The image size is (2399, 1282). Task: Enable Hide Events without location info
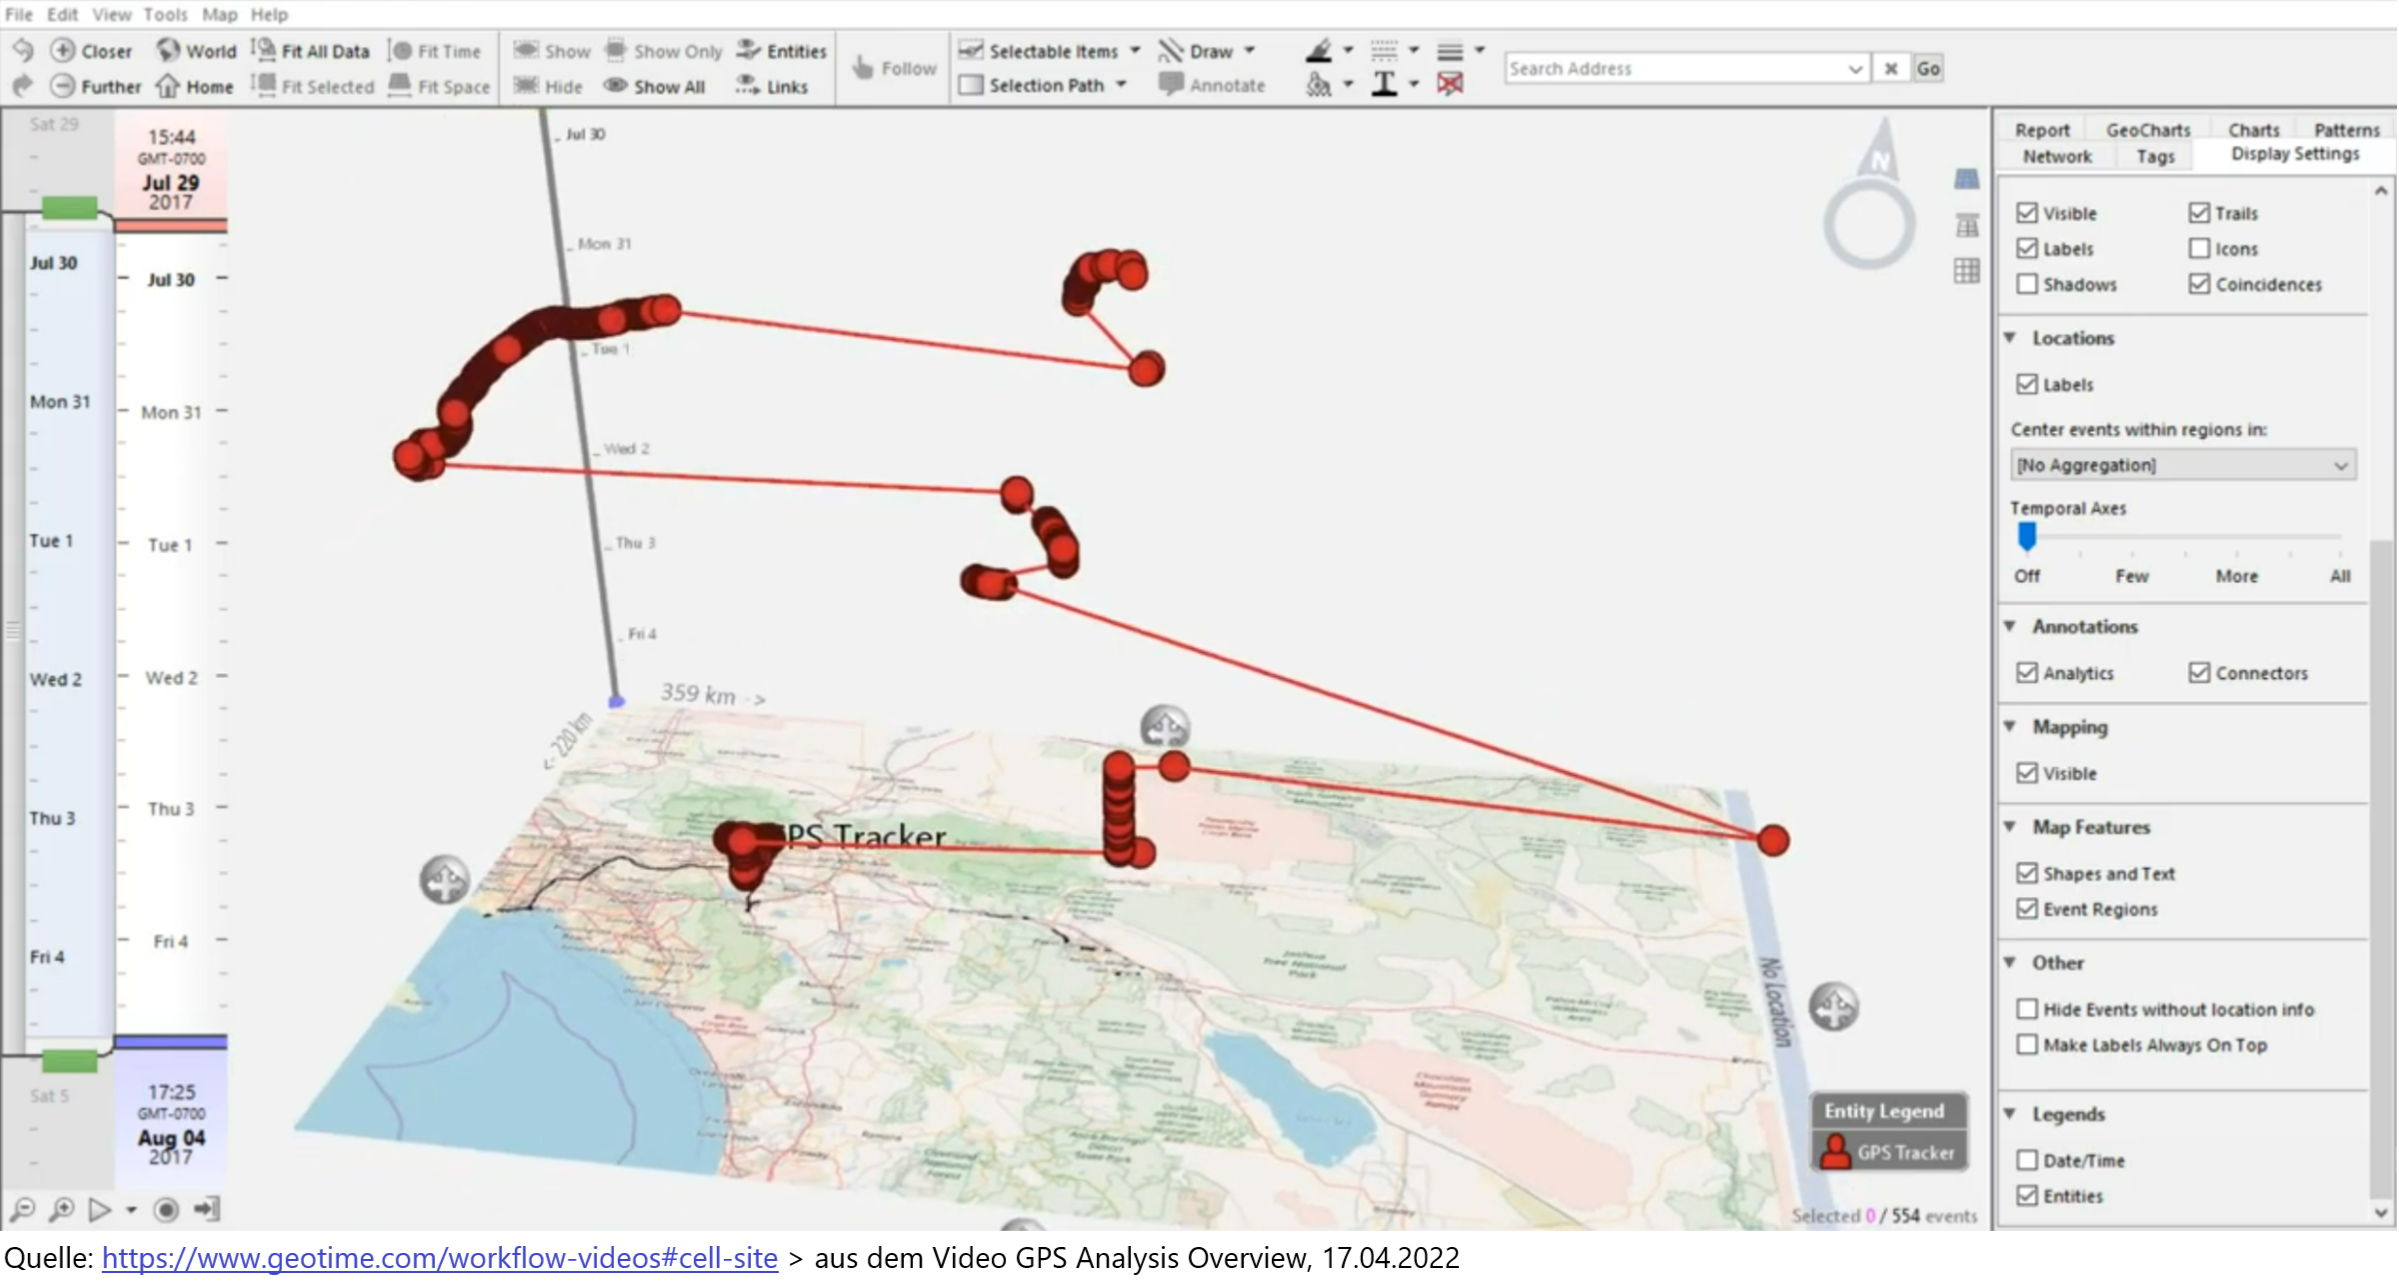[2027, 1009]
